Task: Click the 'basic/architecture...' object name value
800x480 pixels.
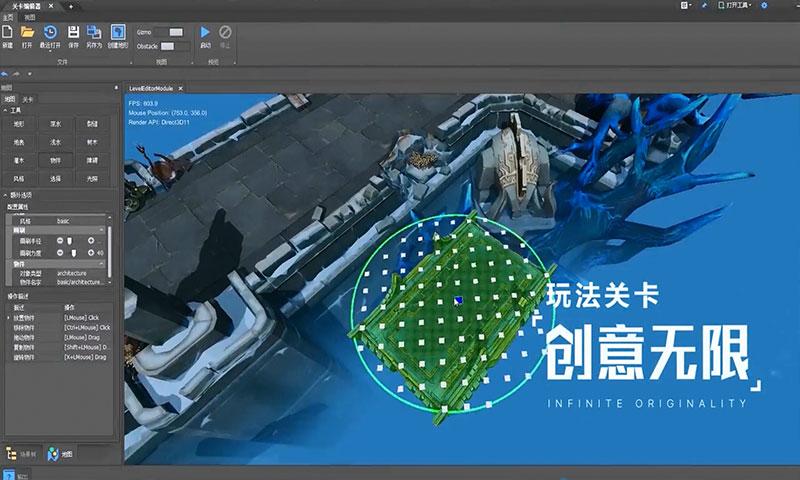Action: (x=79, y=282)
